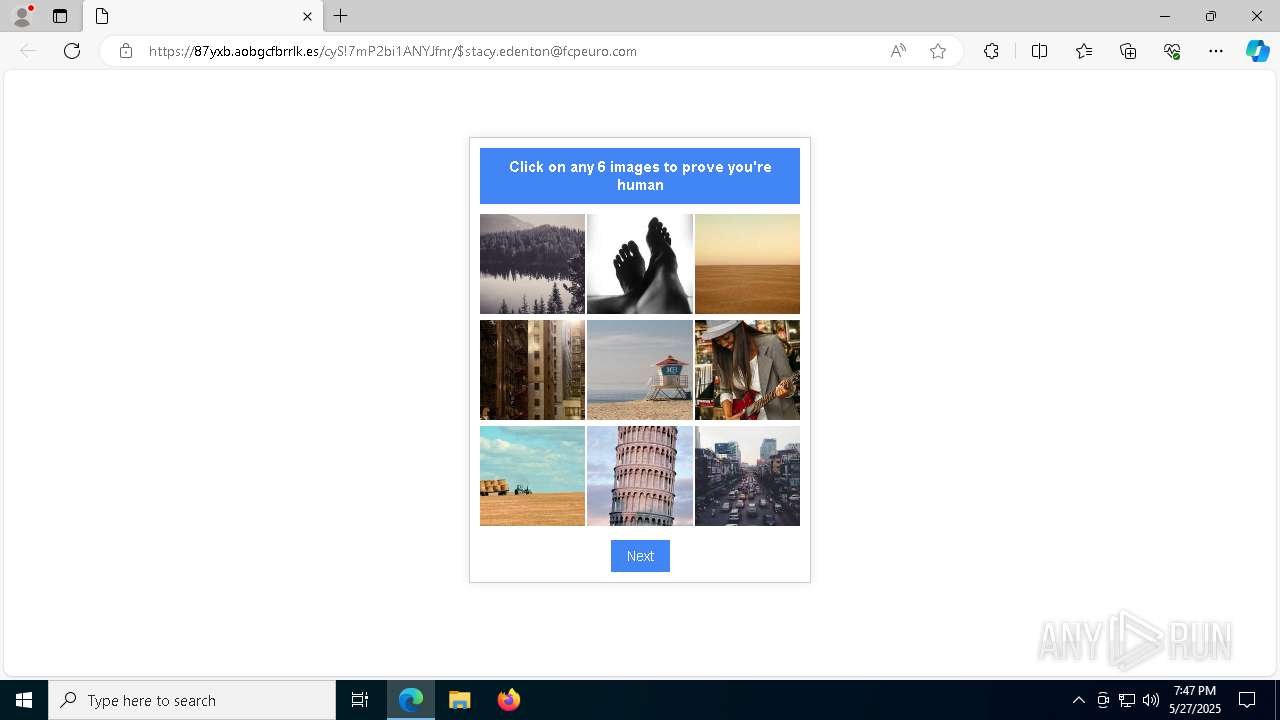Open the Collections icon
Image resolution: width=1280 pixels, height=720 pixels.
[1128, 51]
